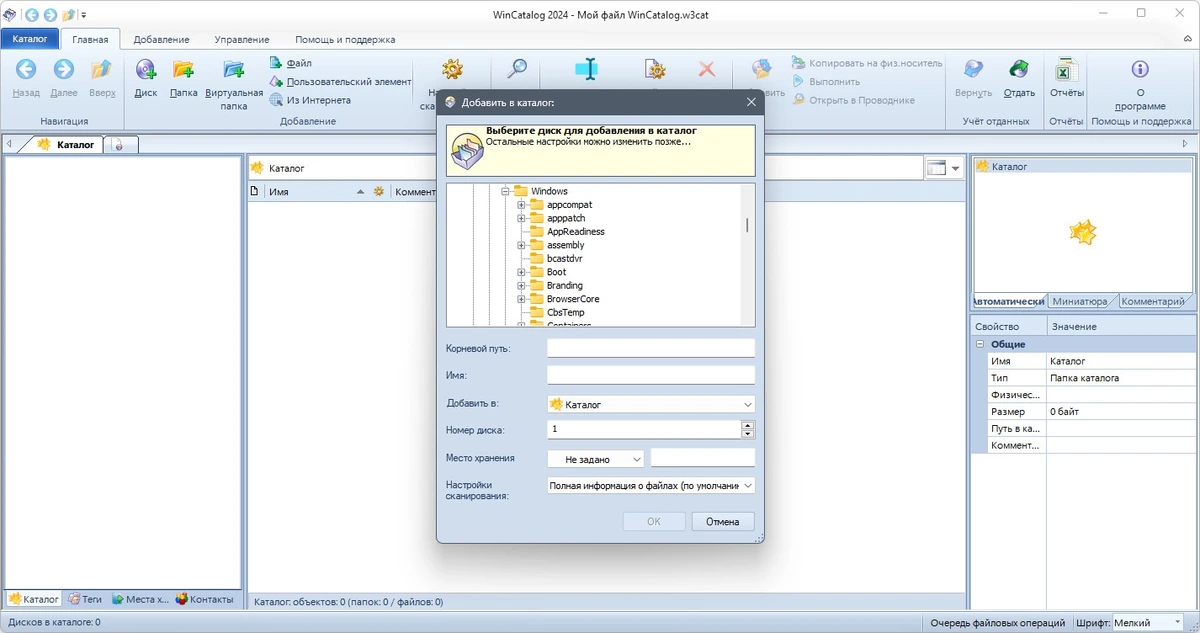Click the Файл add-file ribbon item

[x=291, y=63]
